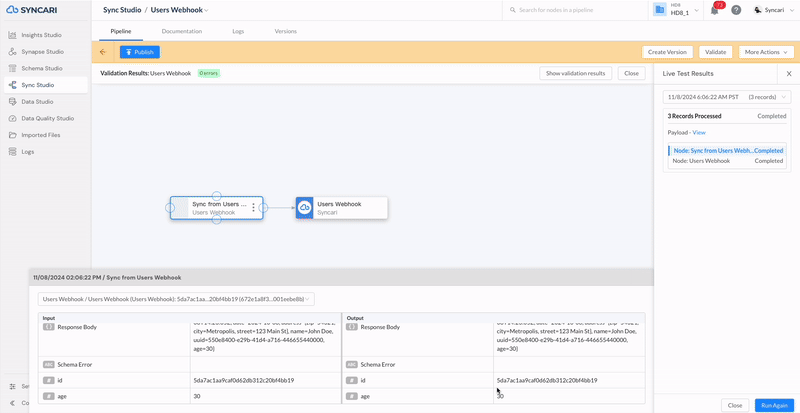Screen dimensions: 800x413
Task: Switch to the Pipeline tab
Action: [121, 31]
